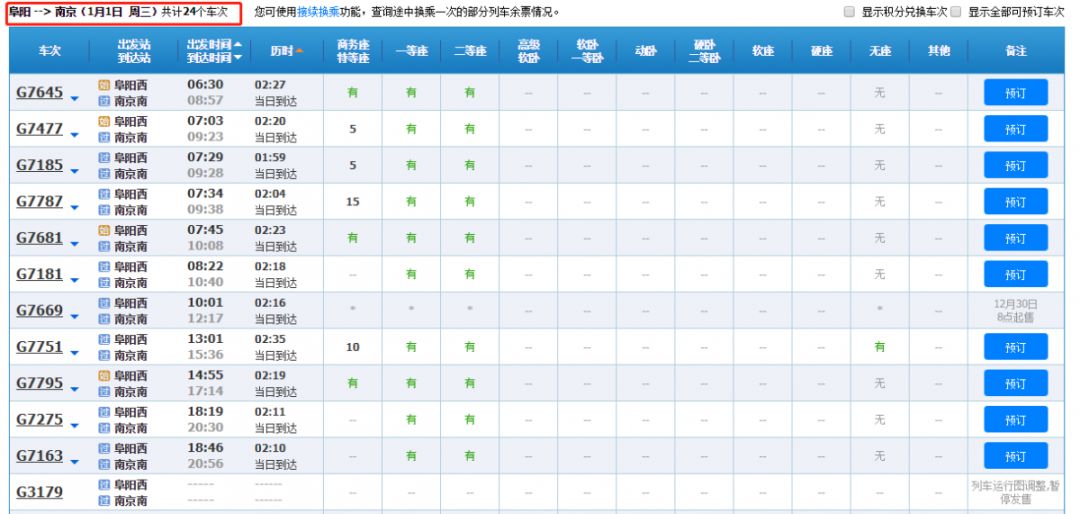Click duration 01:59 of G7185

pyautogui.click(x=270, y=158)
